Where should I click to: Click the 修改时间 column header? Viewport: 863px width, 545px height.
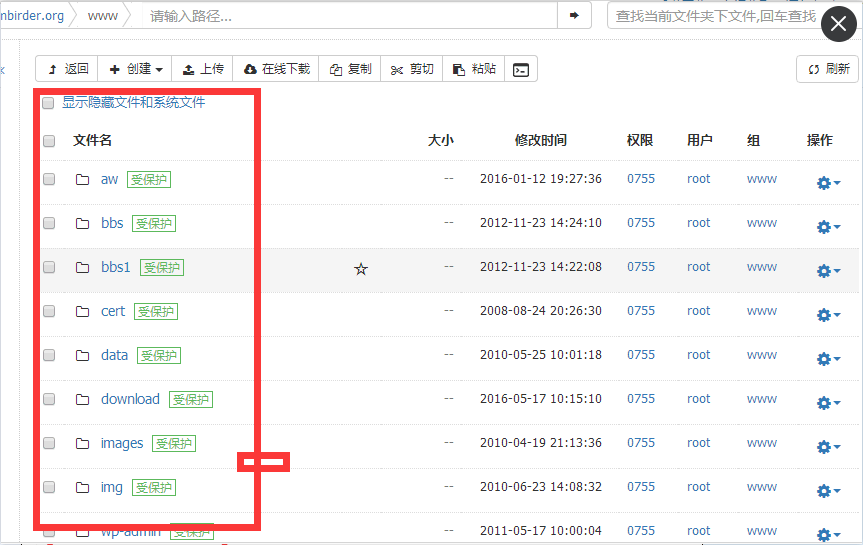point(540,140)
